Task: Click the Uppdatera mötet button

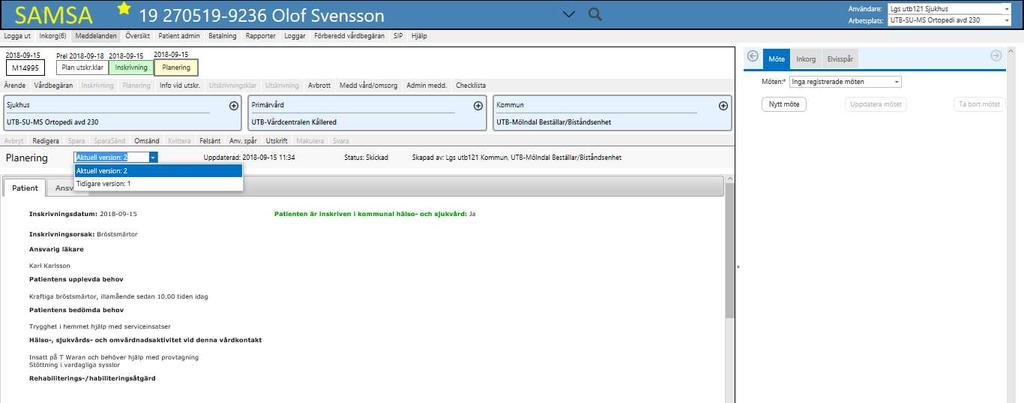Action: (876, 105)
